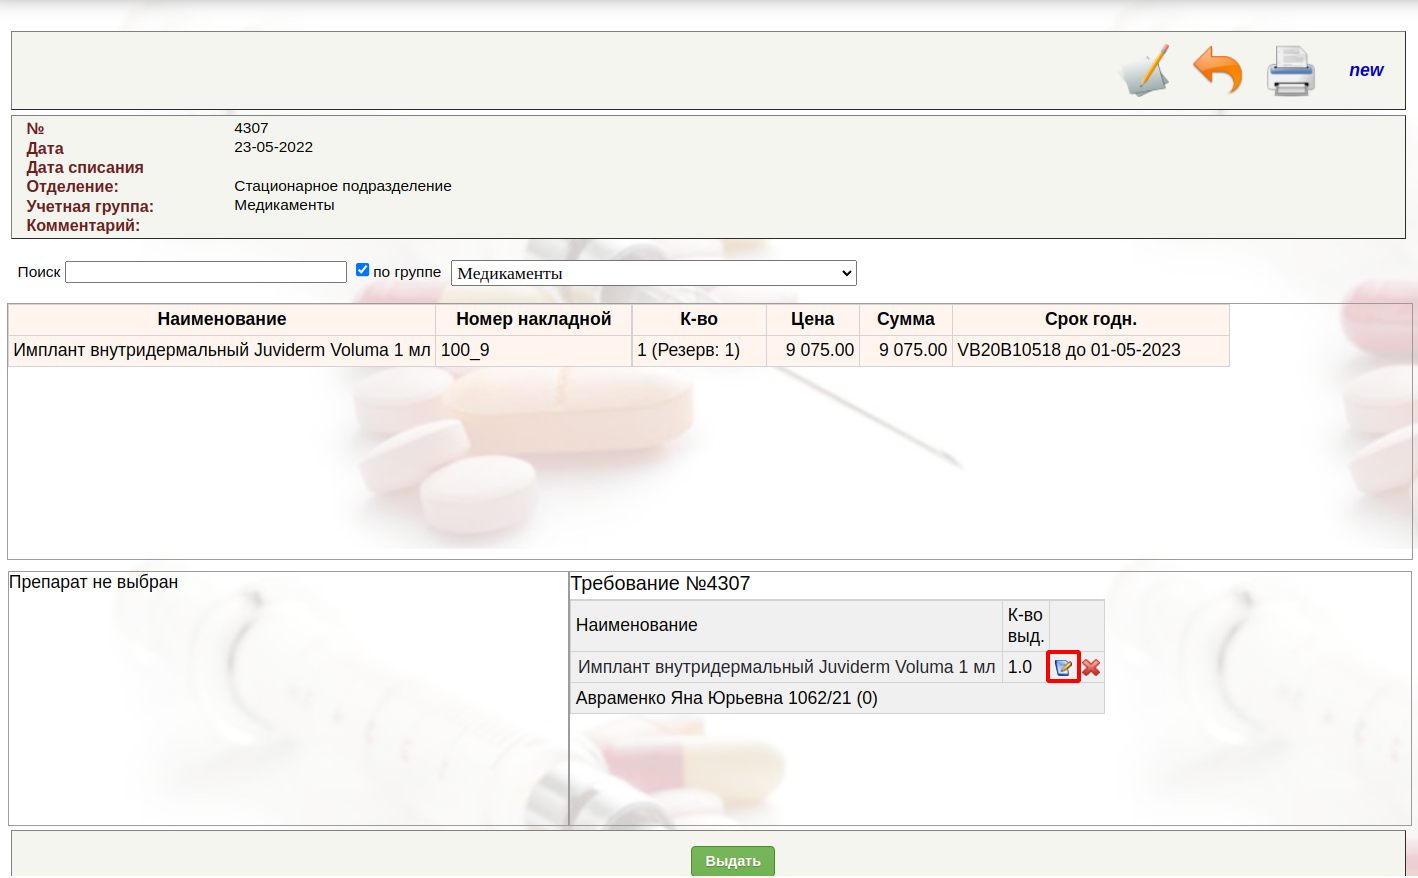This screenshot has height=878, width=1418.
Task: Select Juviderm Voluma 1 мл in stock table
Action: 222,350
